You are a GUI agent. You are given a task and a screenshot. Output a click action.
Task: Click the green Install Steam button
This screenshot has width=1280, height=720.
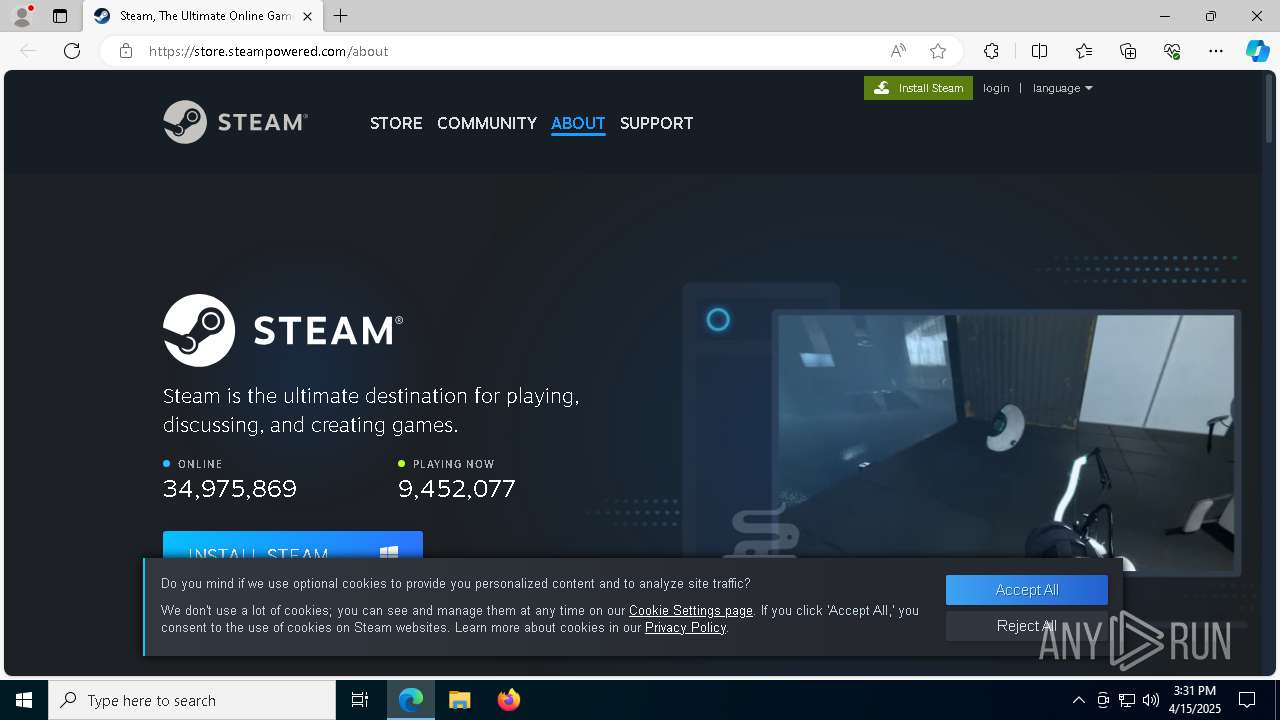click(918, 88)
